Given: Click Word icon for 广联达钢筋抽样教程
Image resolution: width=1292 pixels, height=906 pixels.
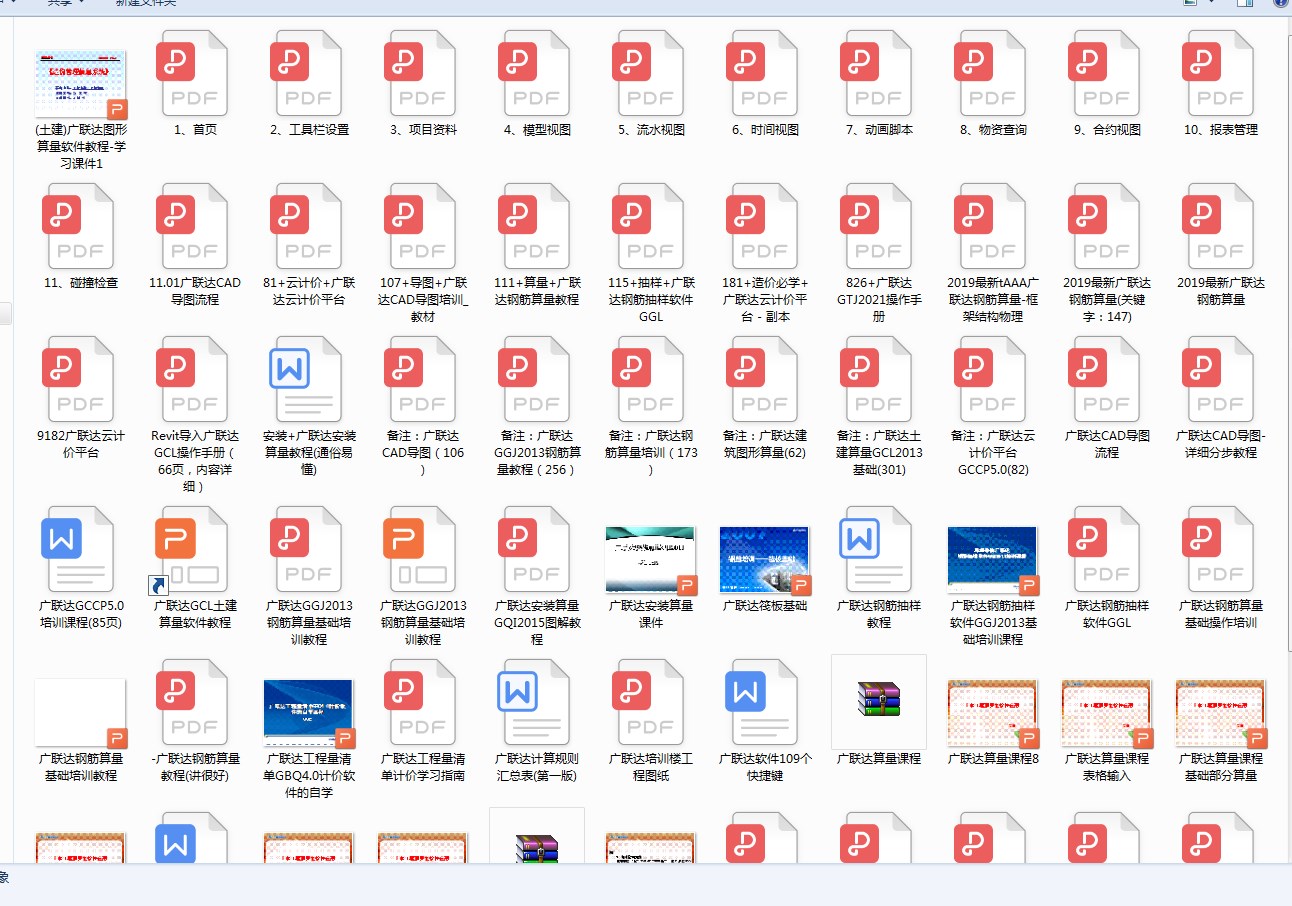Looking at the screenshot, I should (x=875, y=550).
